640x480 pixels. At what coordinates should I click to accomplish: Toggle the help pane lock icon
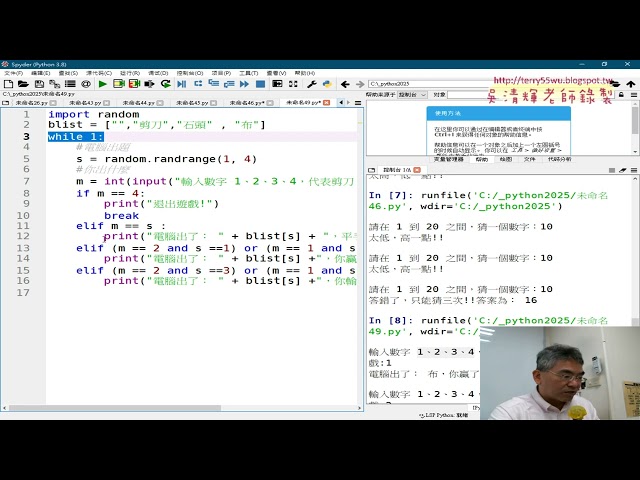(x=621, y=95)
